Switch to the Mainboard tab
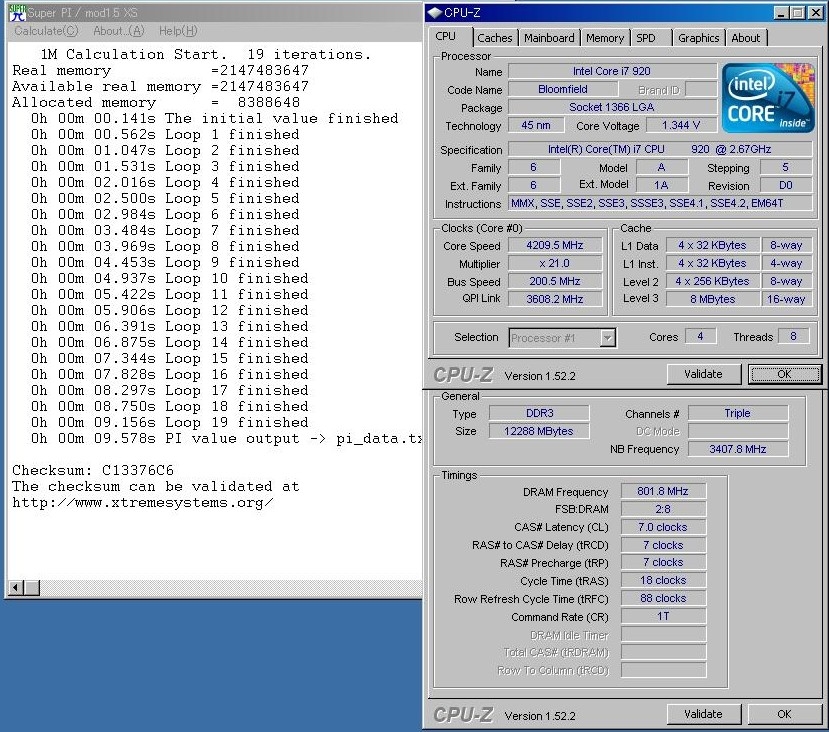Viewport: 829px width, 732px height. [549, 38]
